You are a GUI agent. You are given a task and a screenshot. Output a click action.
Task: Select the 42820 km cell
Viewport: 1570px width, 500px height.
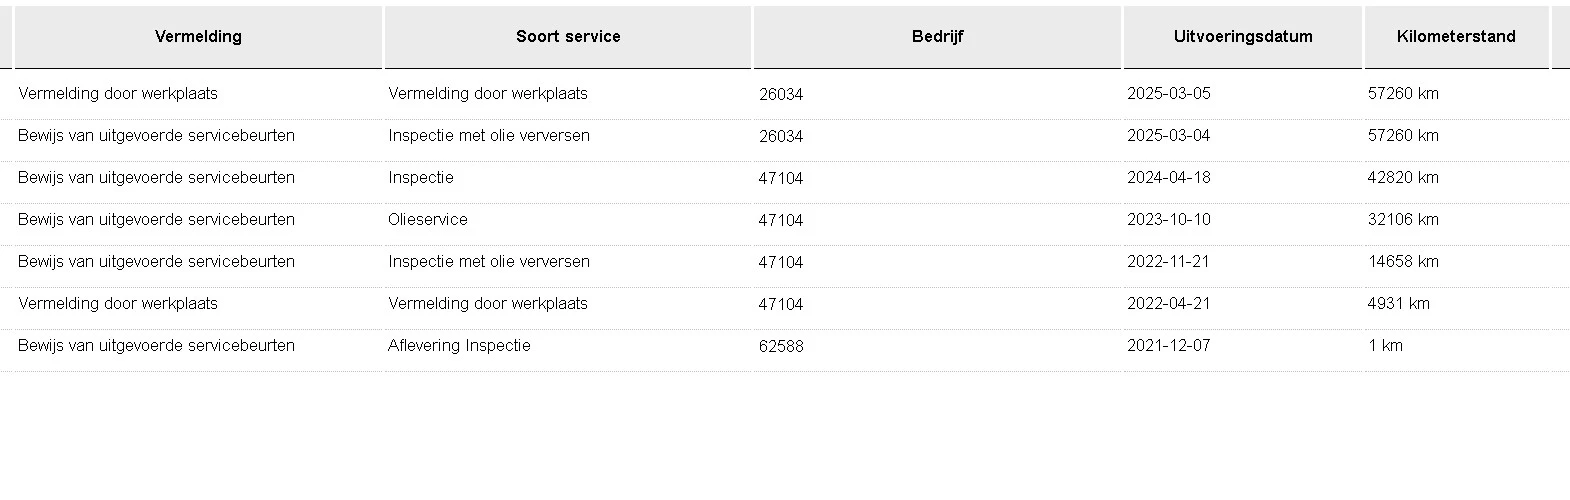point(1403,178)
